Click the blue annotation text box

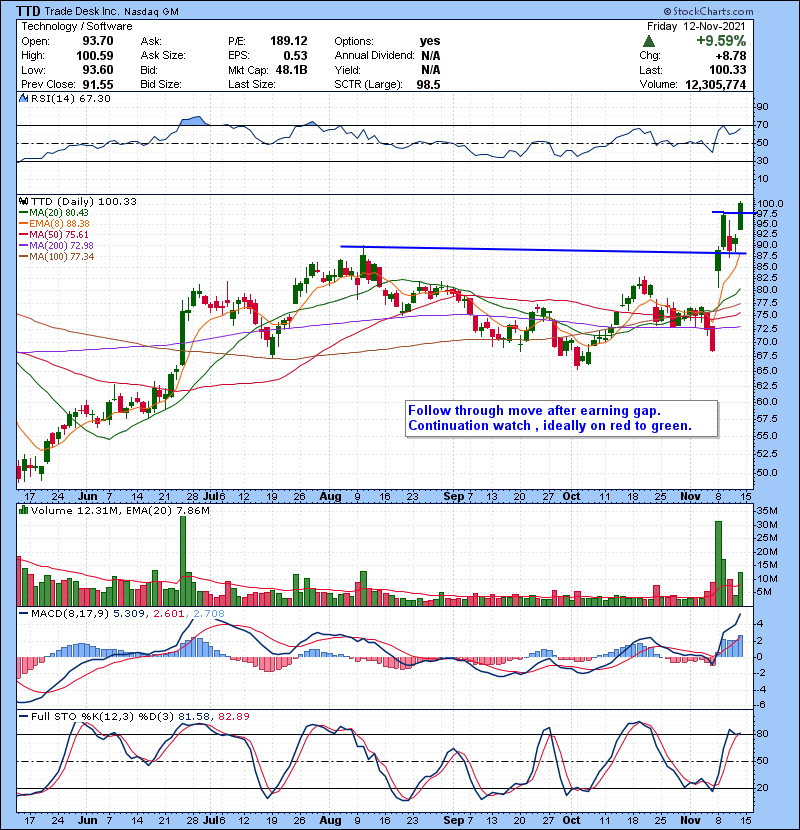(x=562, y=419)
